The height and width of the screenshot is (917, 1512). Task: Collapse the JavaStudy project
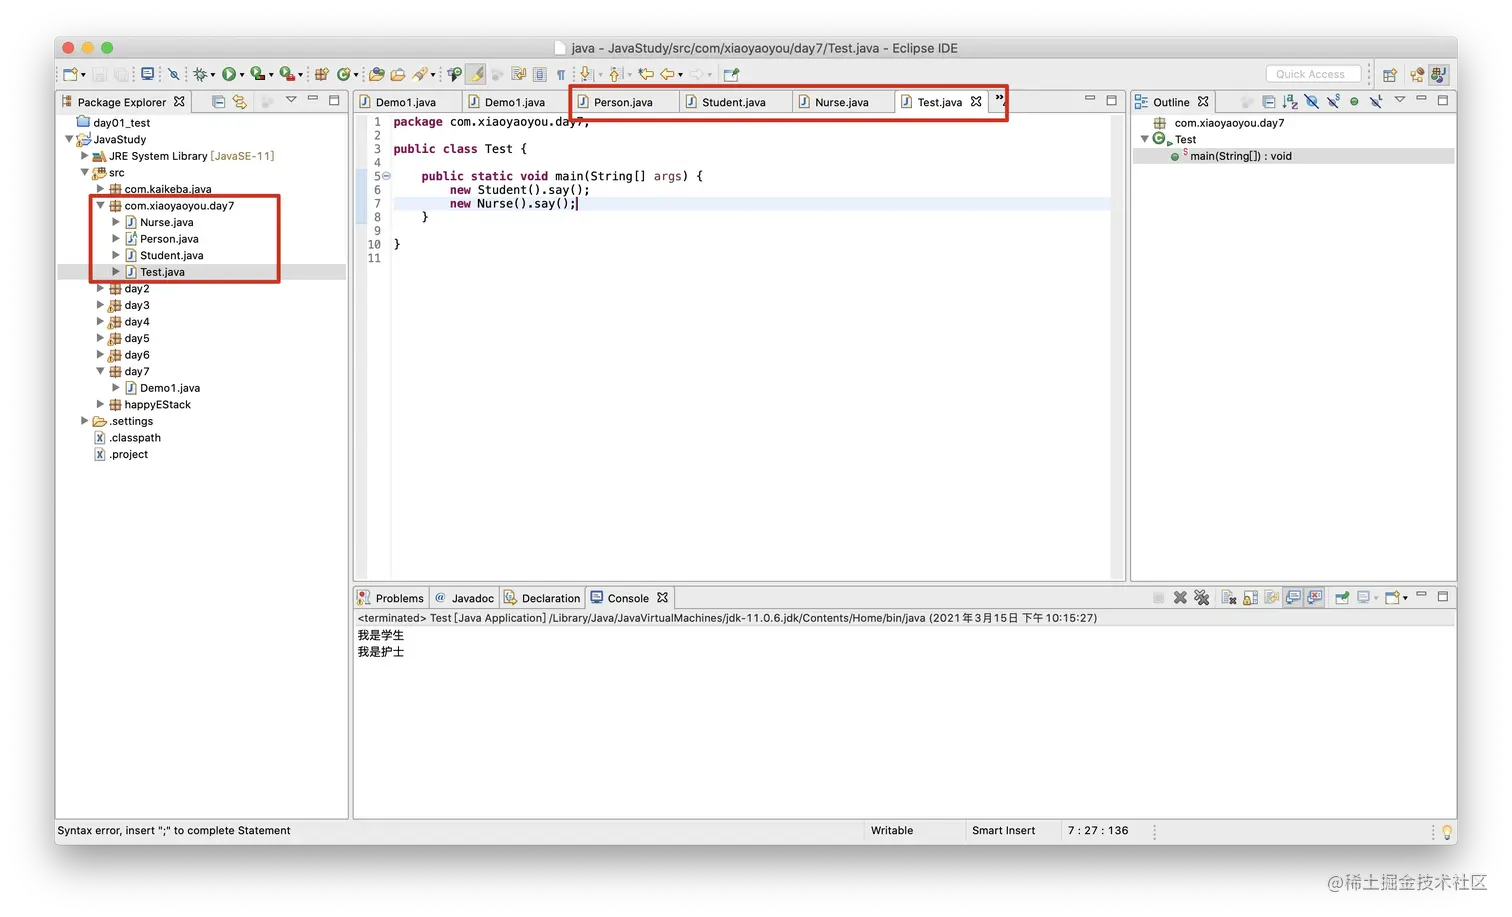(69, 139)
